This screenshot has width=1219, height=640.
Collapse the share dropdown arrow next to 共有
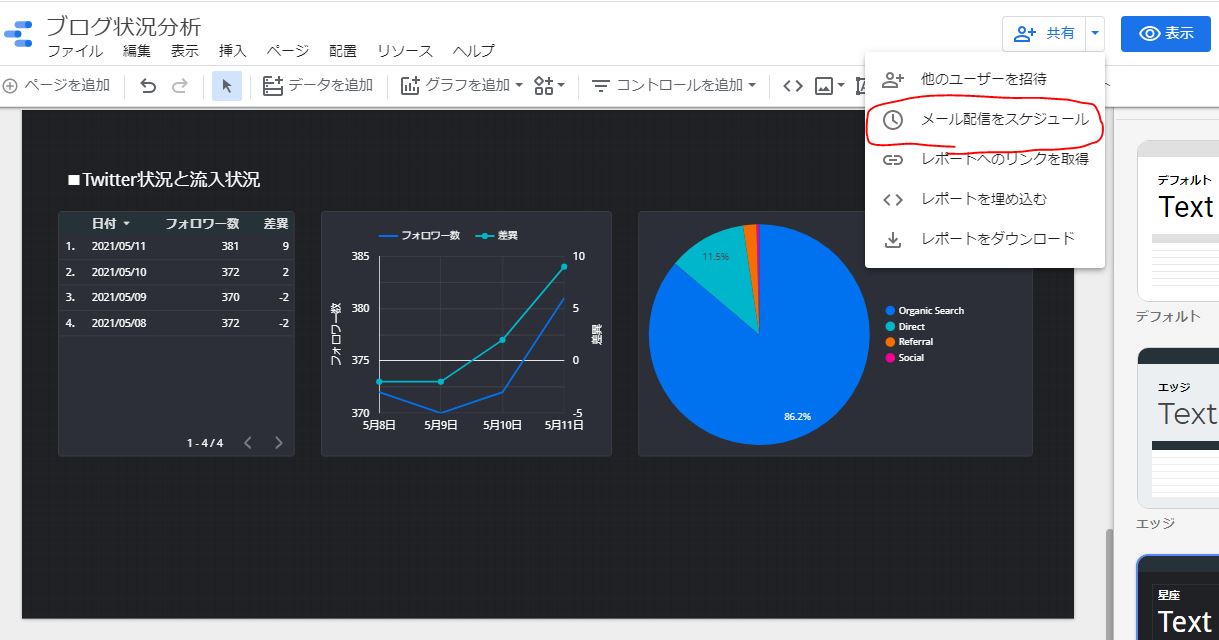[1096, 33]
